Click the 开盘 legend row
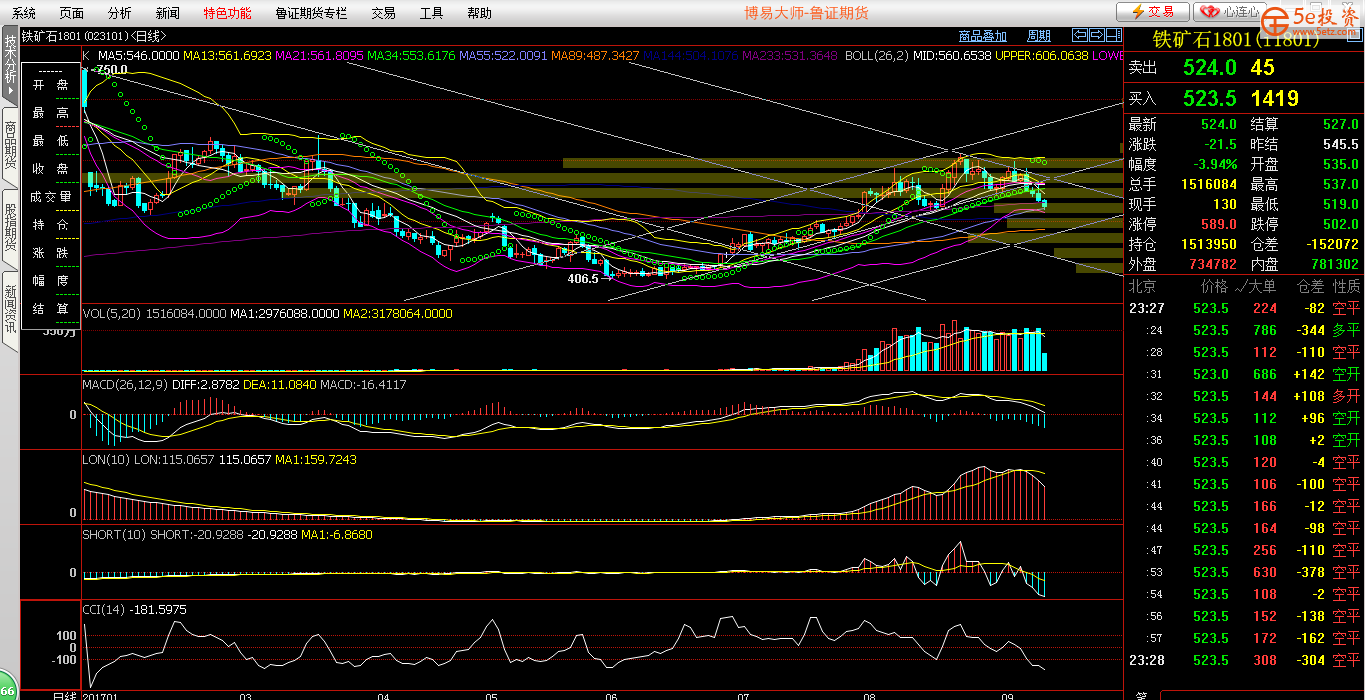 pos(51,86)
